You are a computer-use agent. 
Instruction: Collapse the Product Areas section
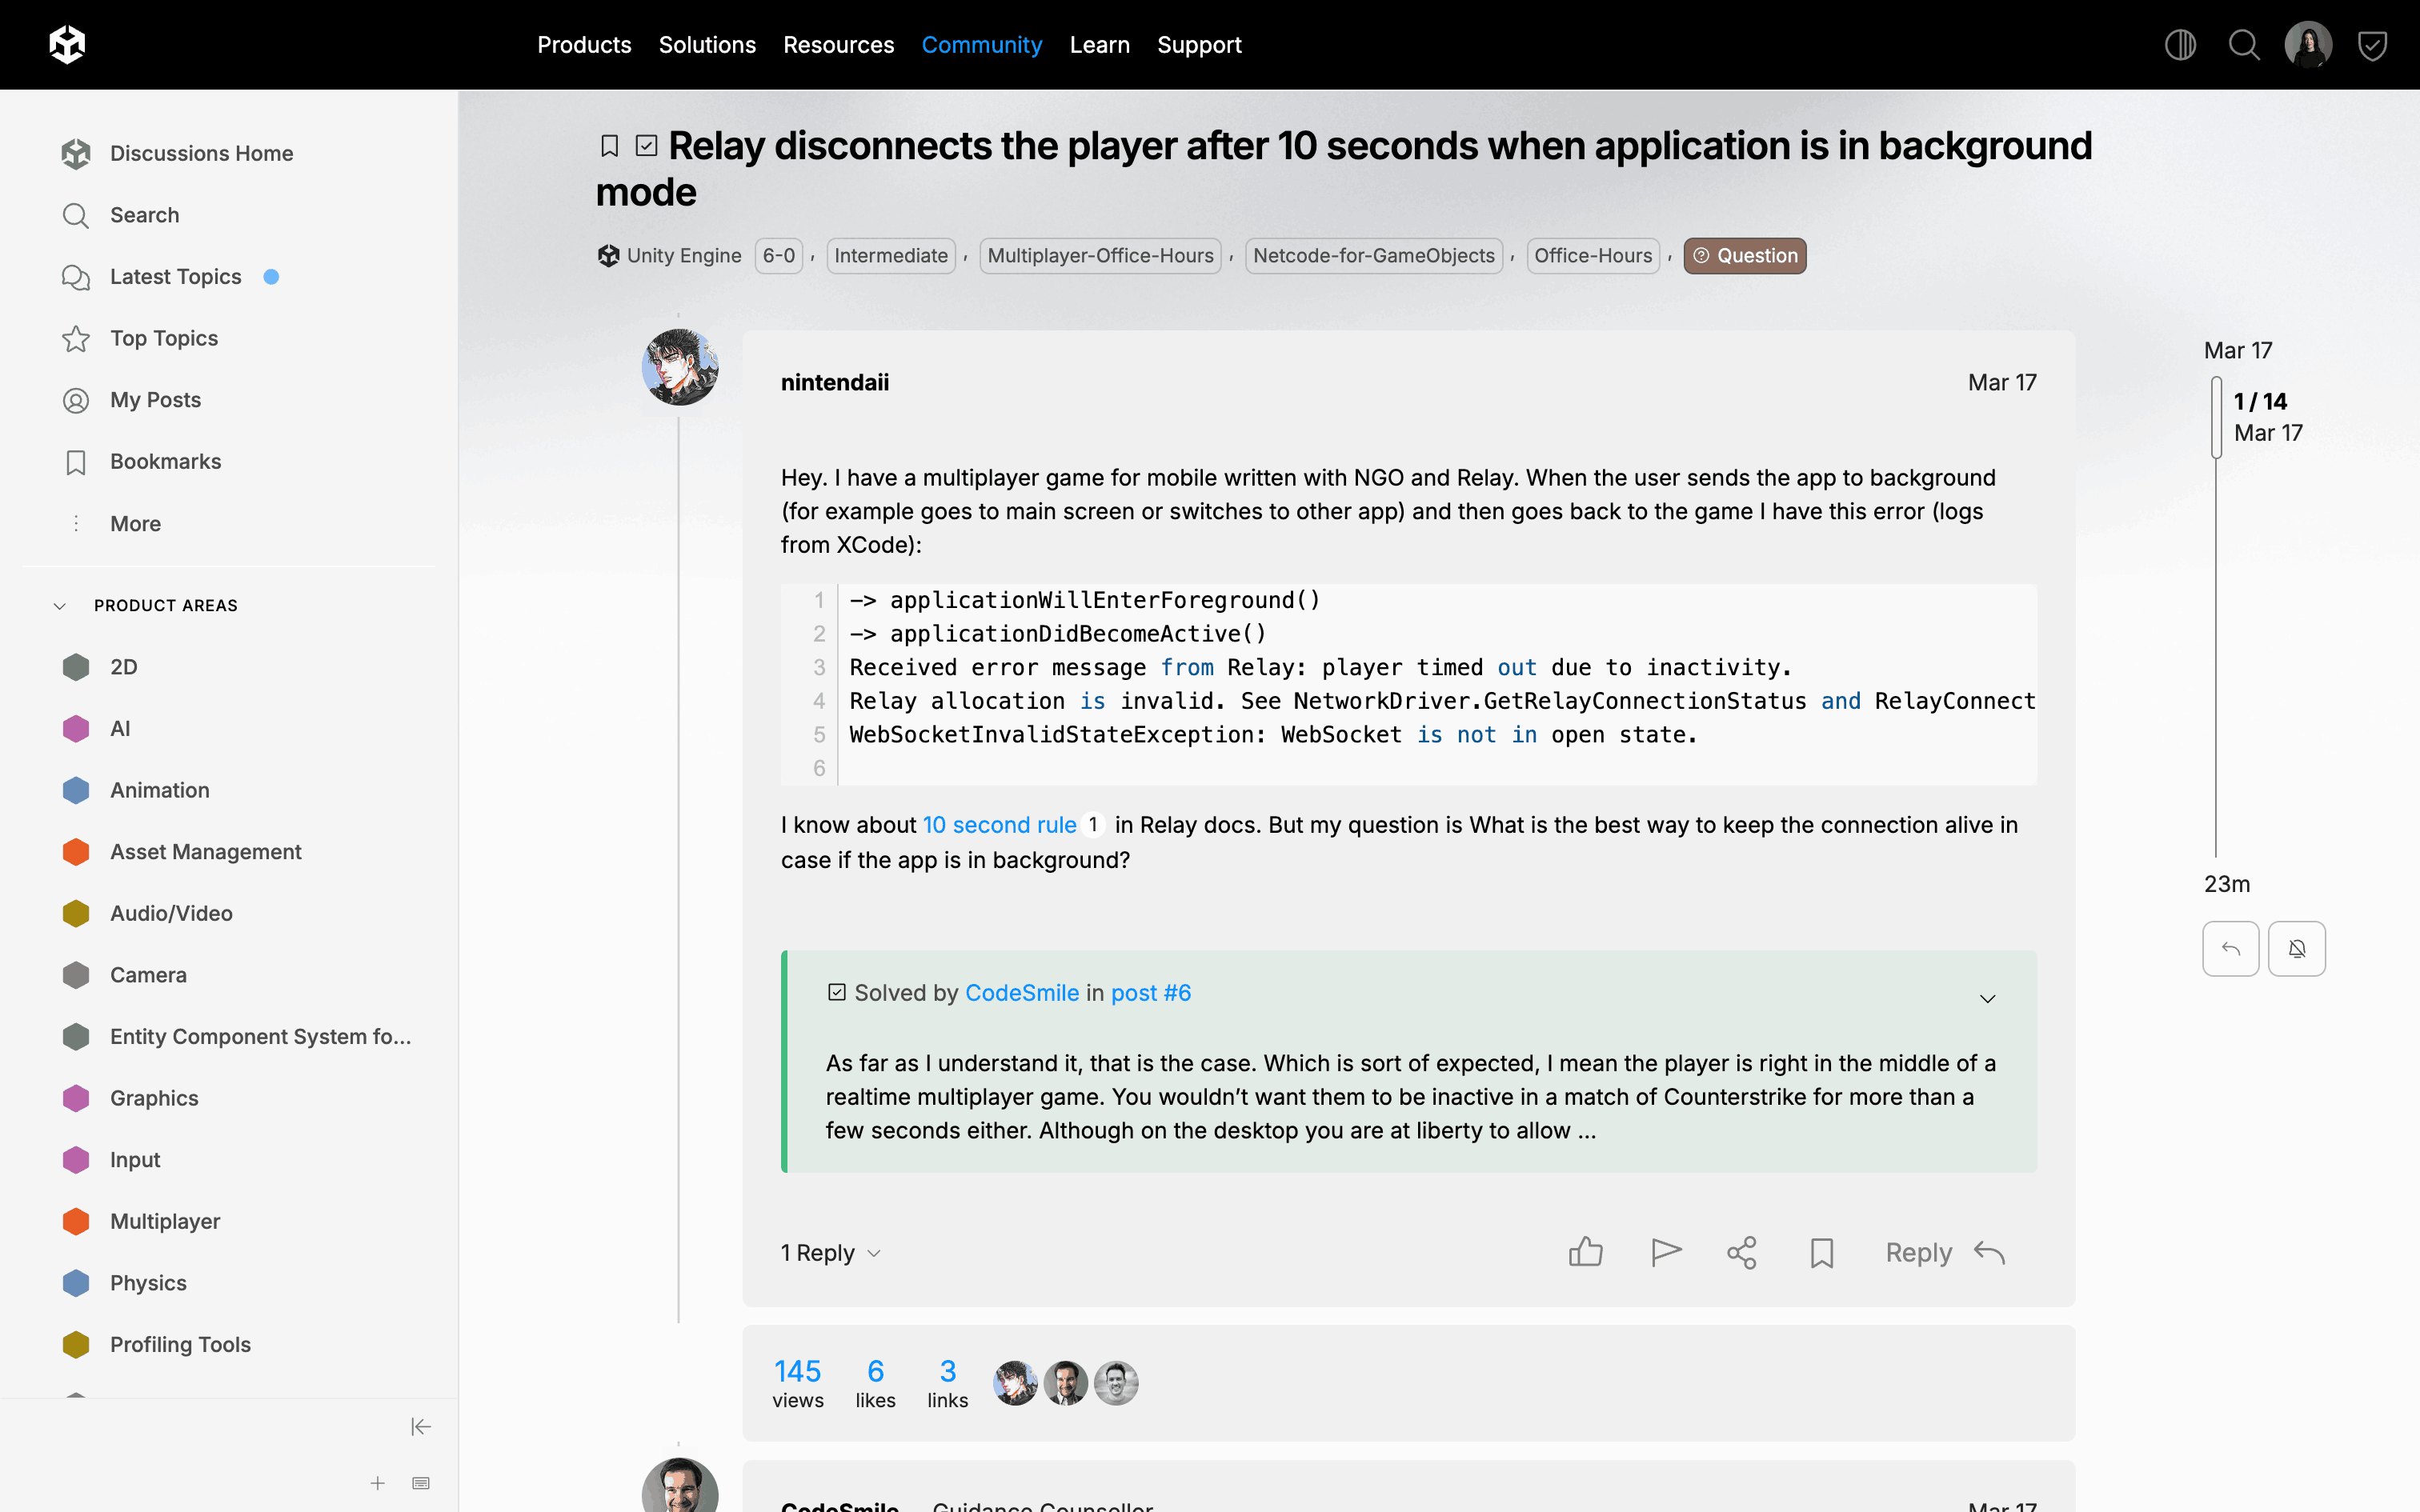tap(60, 606)
